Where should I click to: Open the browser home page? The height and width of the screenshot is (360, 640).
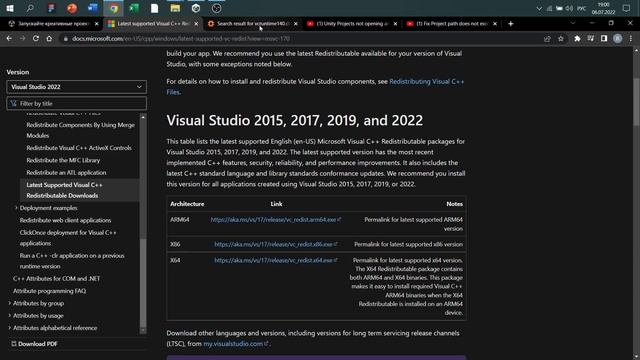pyautogui.click(x=49, y=38)
